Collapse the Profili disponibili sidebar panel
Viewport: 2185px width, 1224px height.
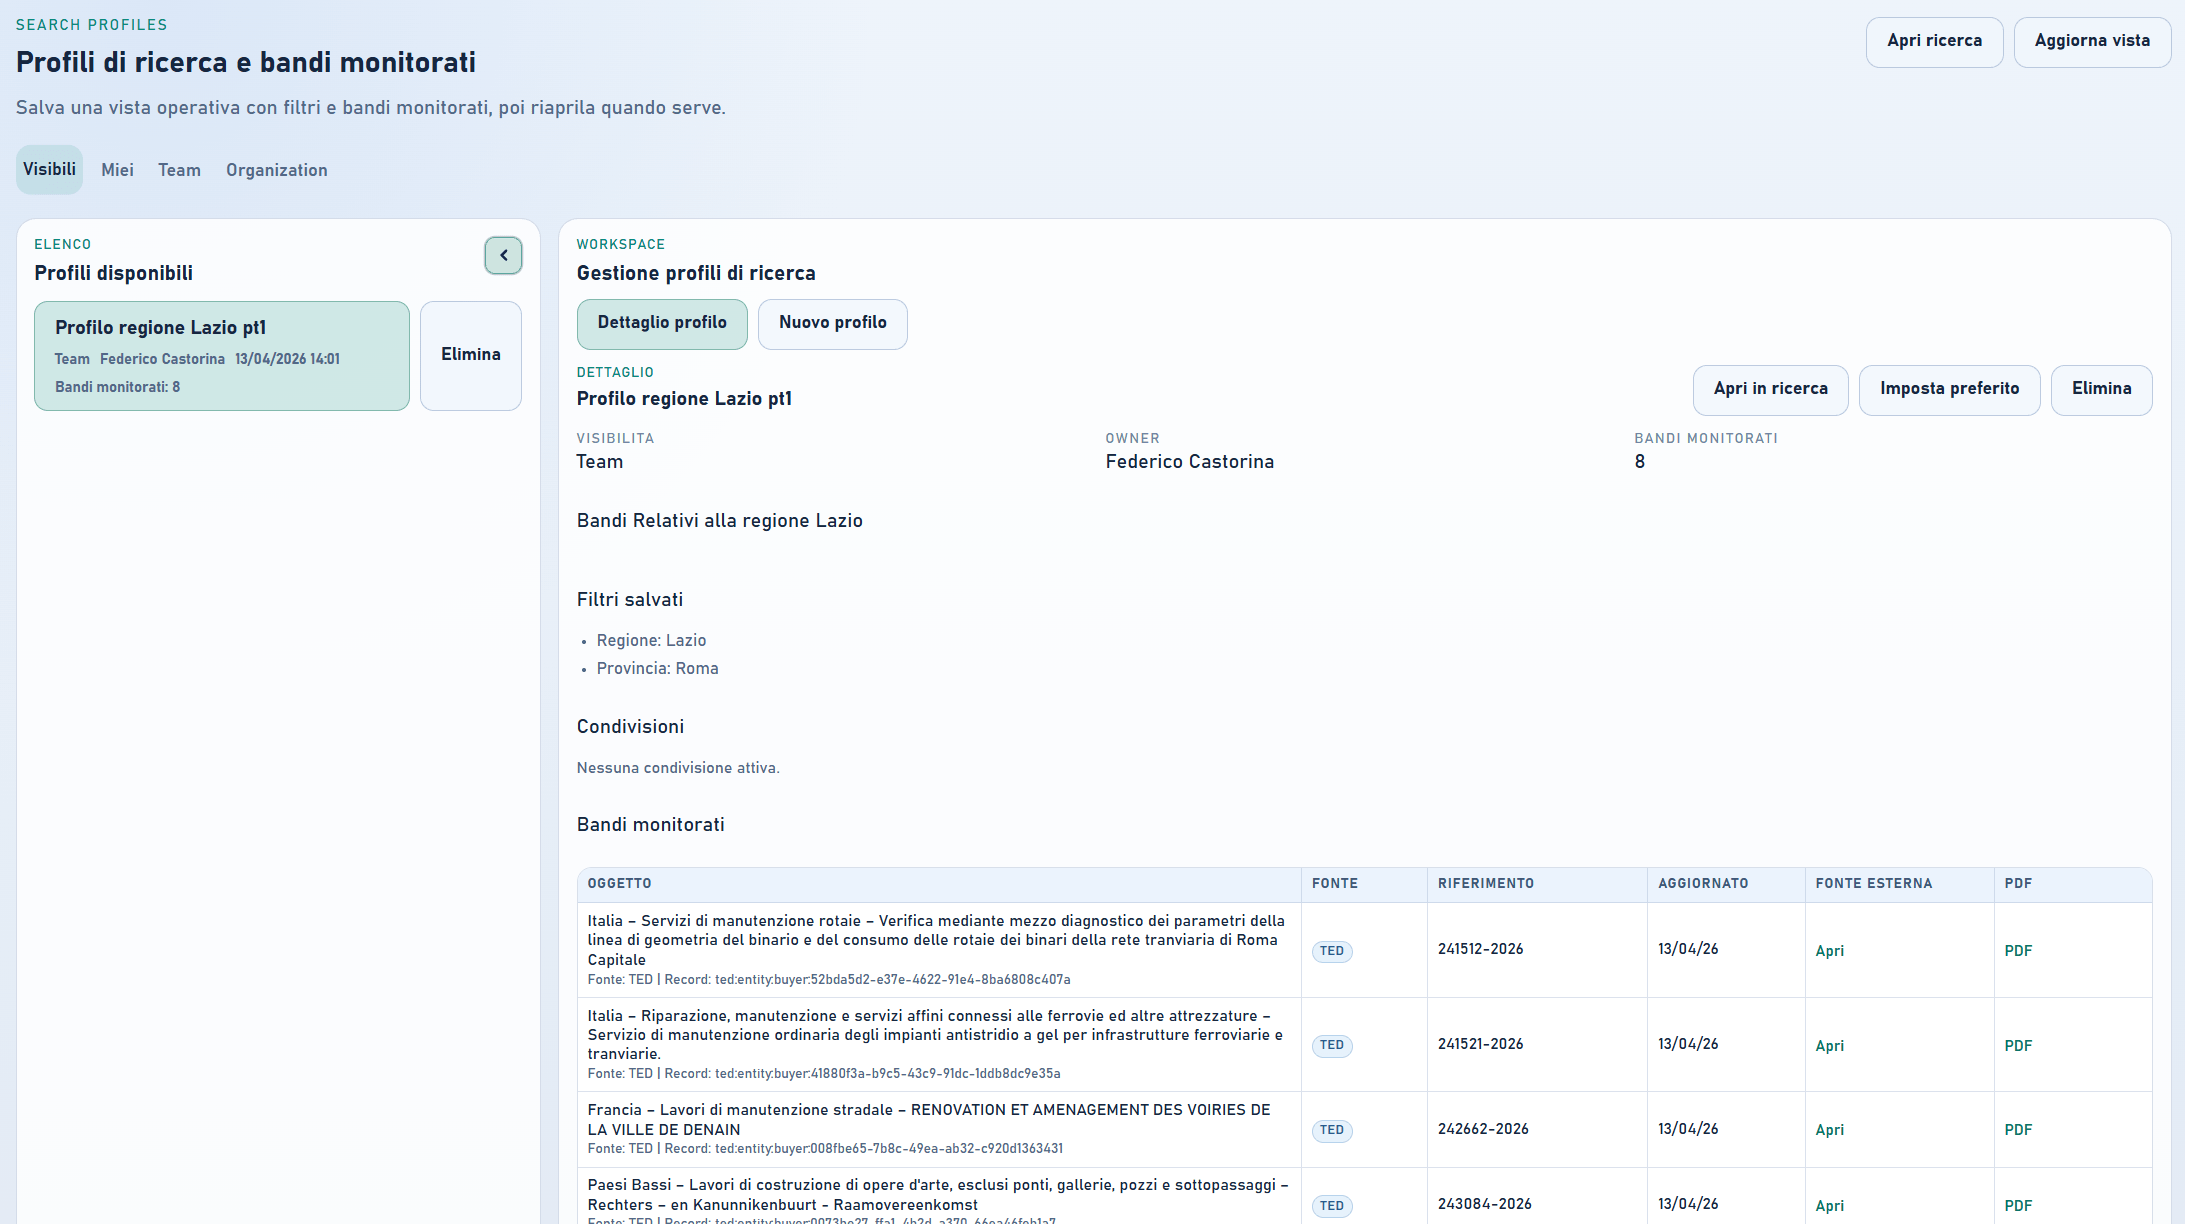coord(503,256)
